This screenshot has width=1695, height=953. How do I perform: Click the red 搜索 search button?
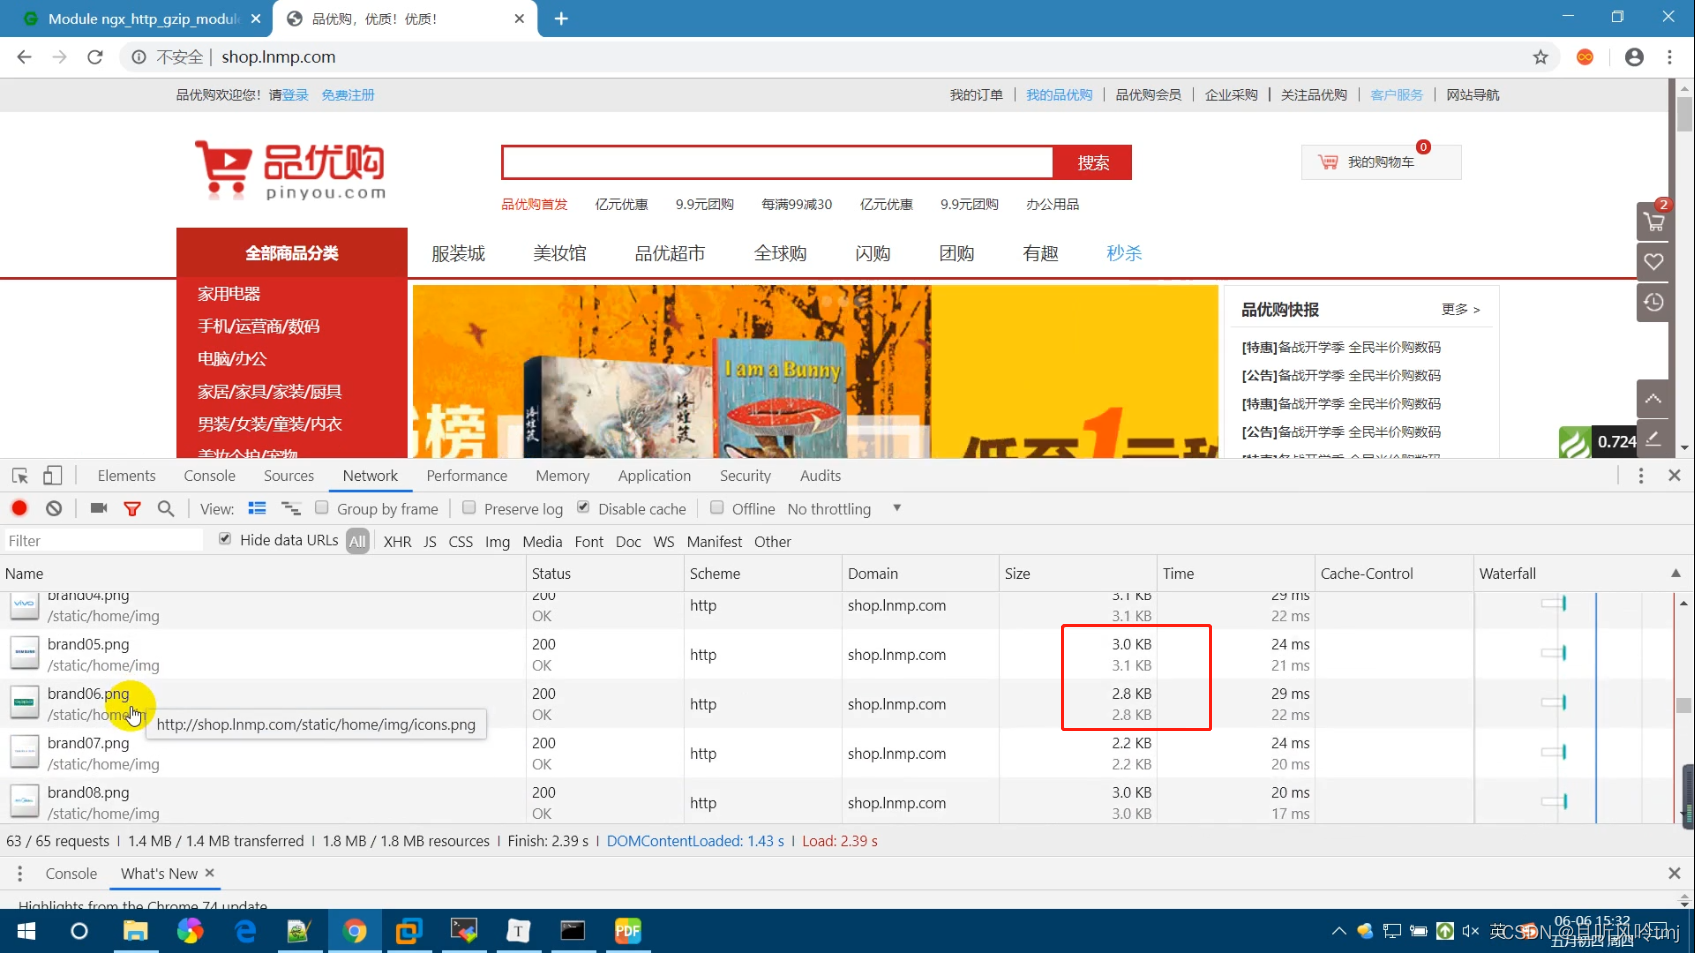(x=1092, y=163)
